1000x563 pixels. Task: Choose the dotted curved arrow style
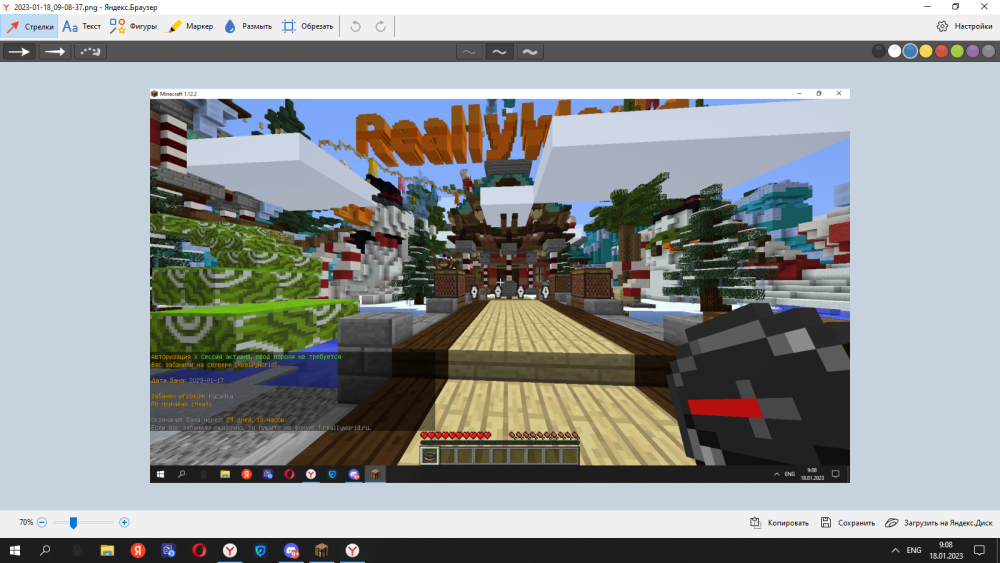[91, 52]
